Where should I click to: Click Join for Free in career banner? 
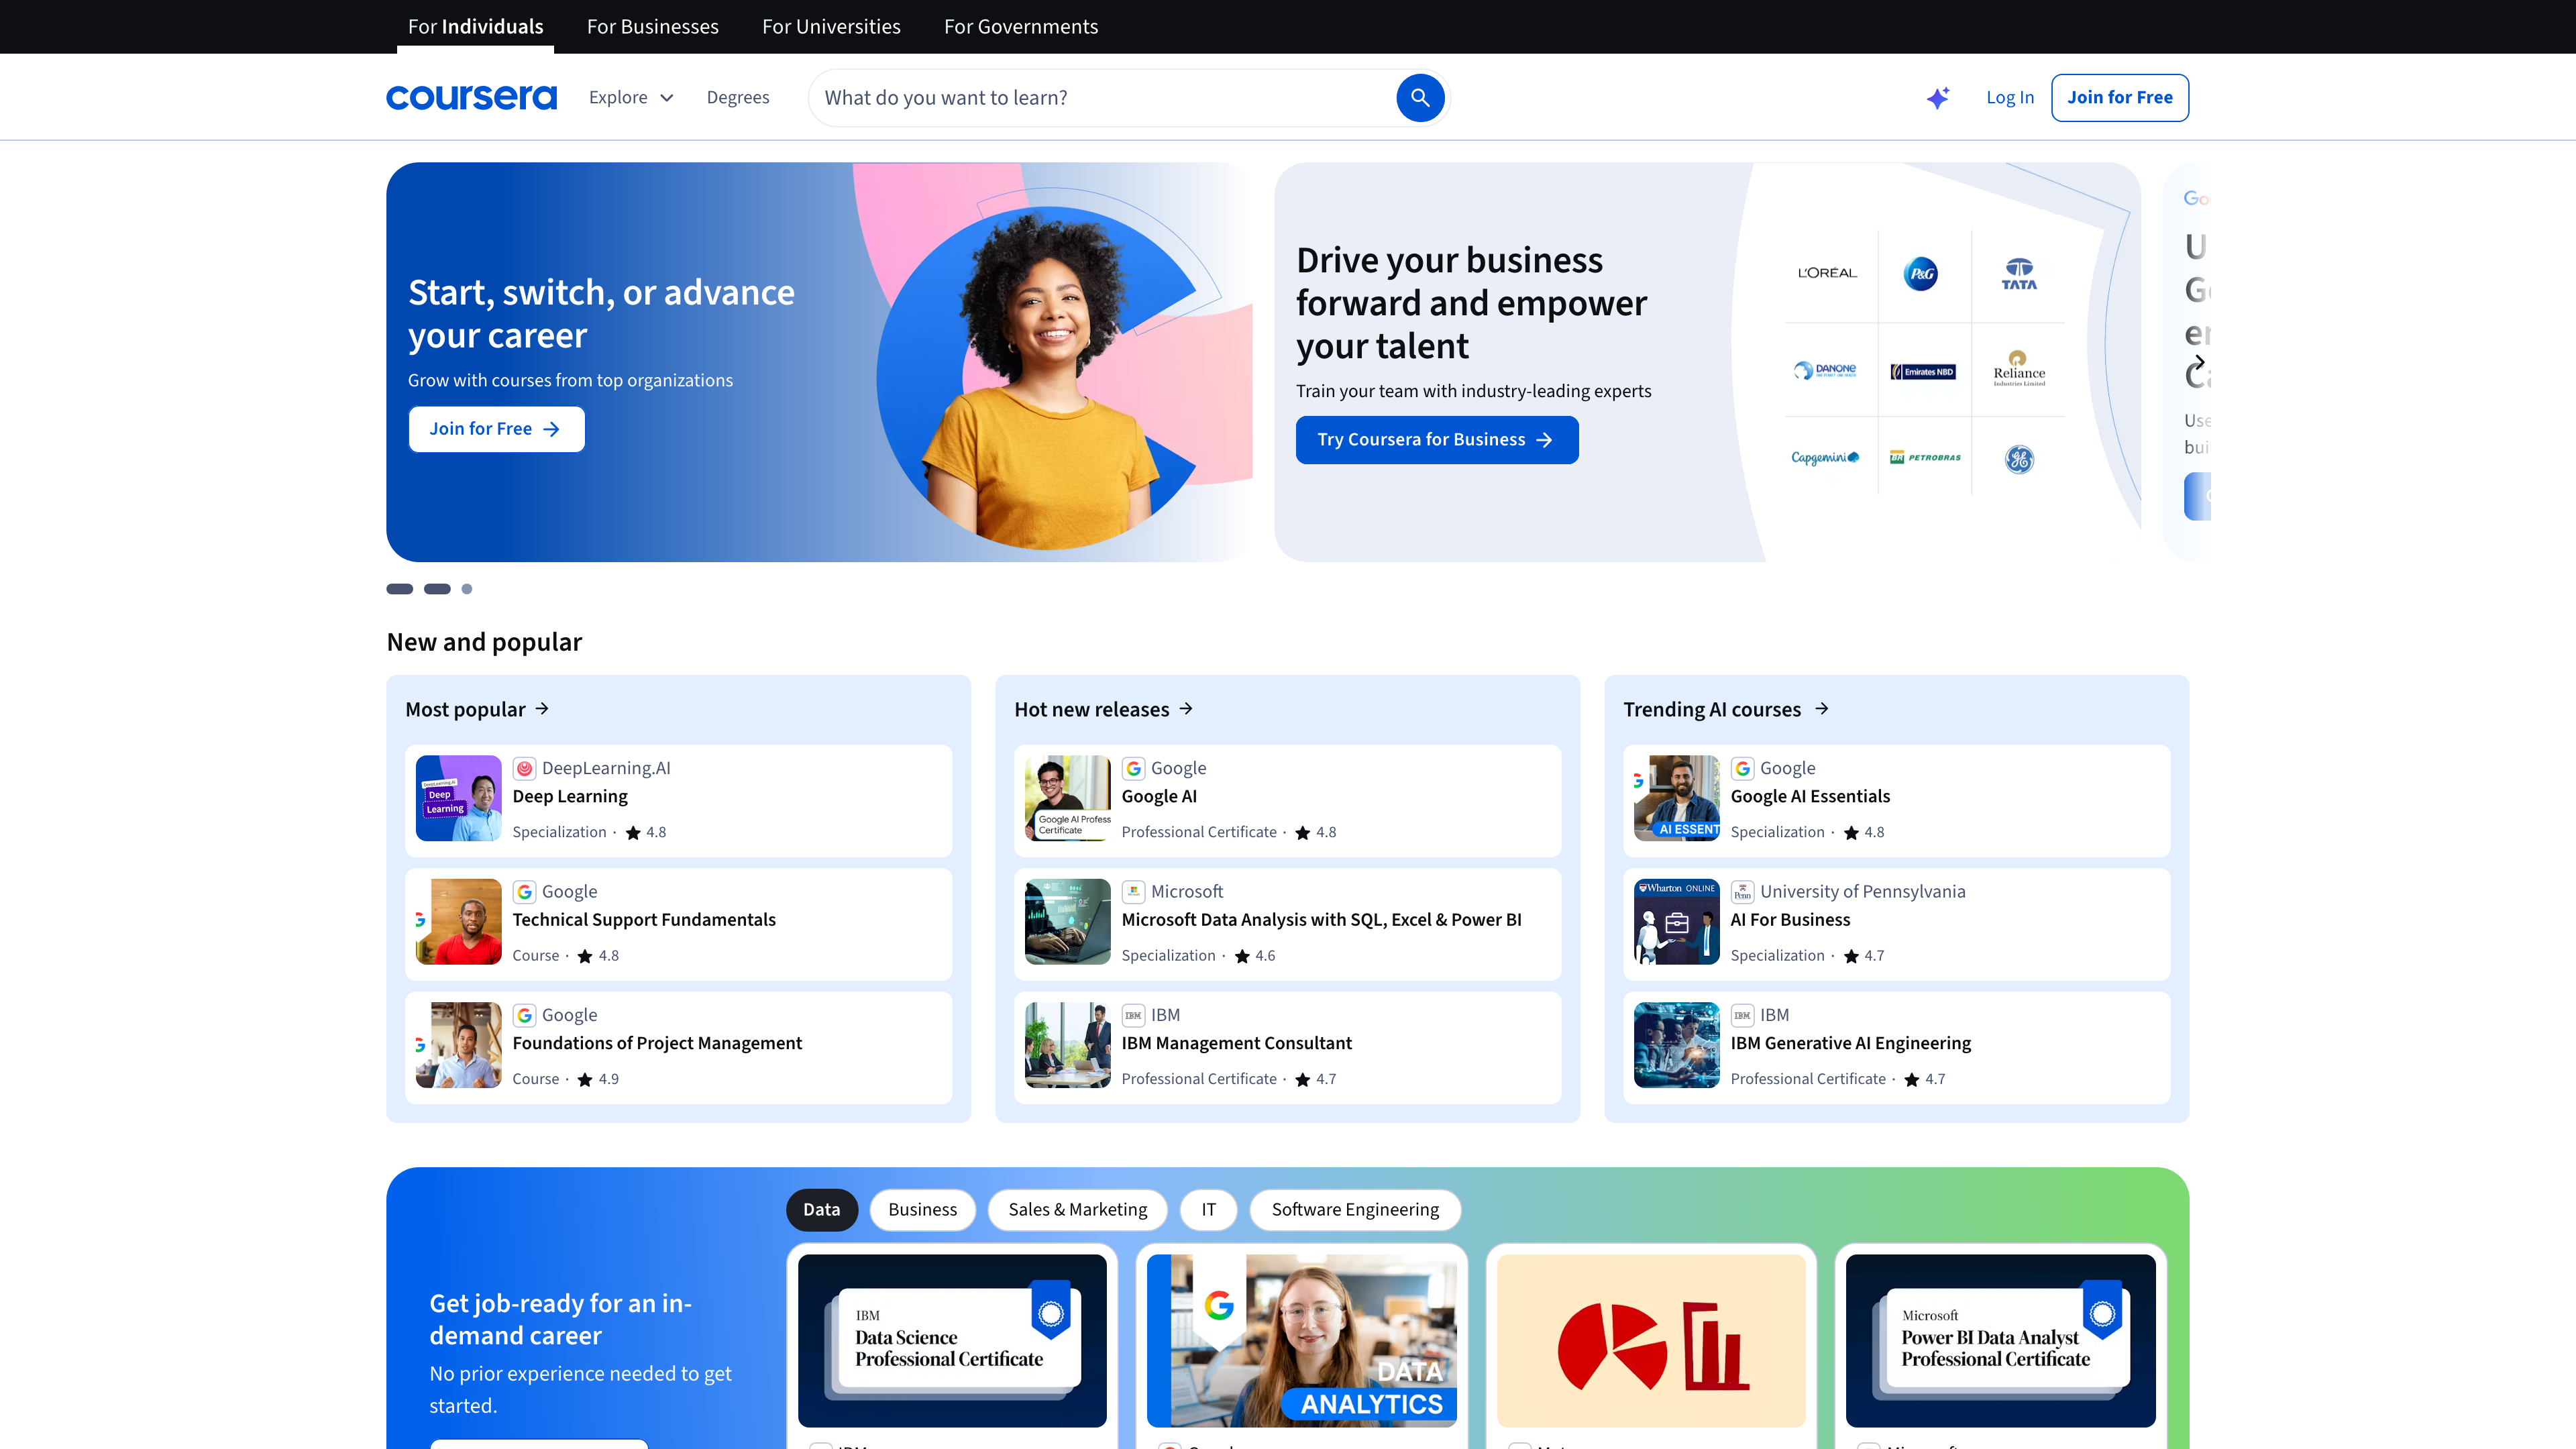pyautogui.click(x=496, y=429)
